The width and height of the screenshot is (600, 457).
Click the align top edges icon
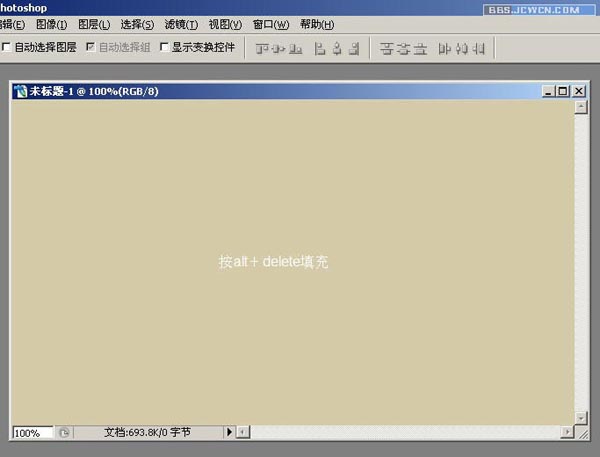(262, 47)
